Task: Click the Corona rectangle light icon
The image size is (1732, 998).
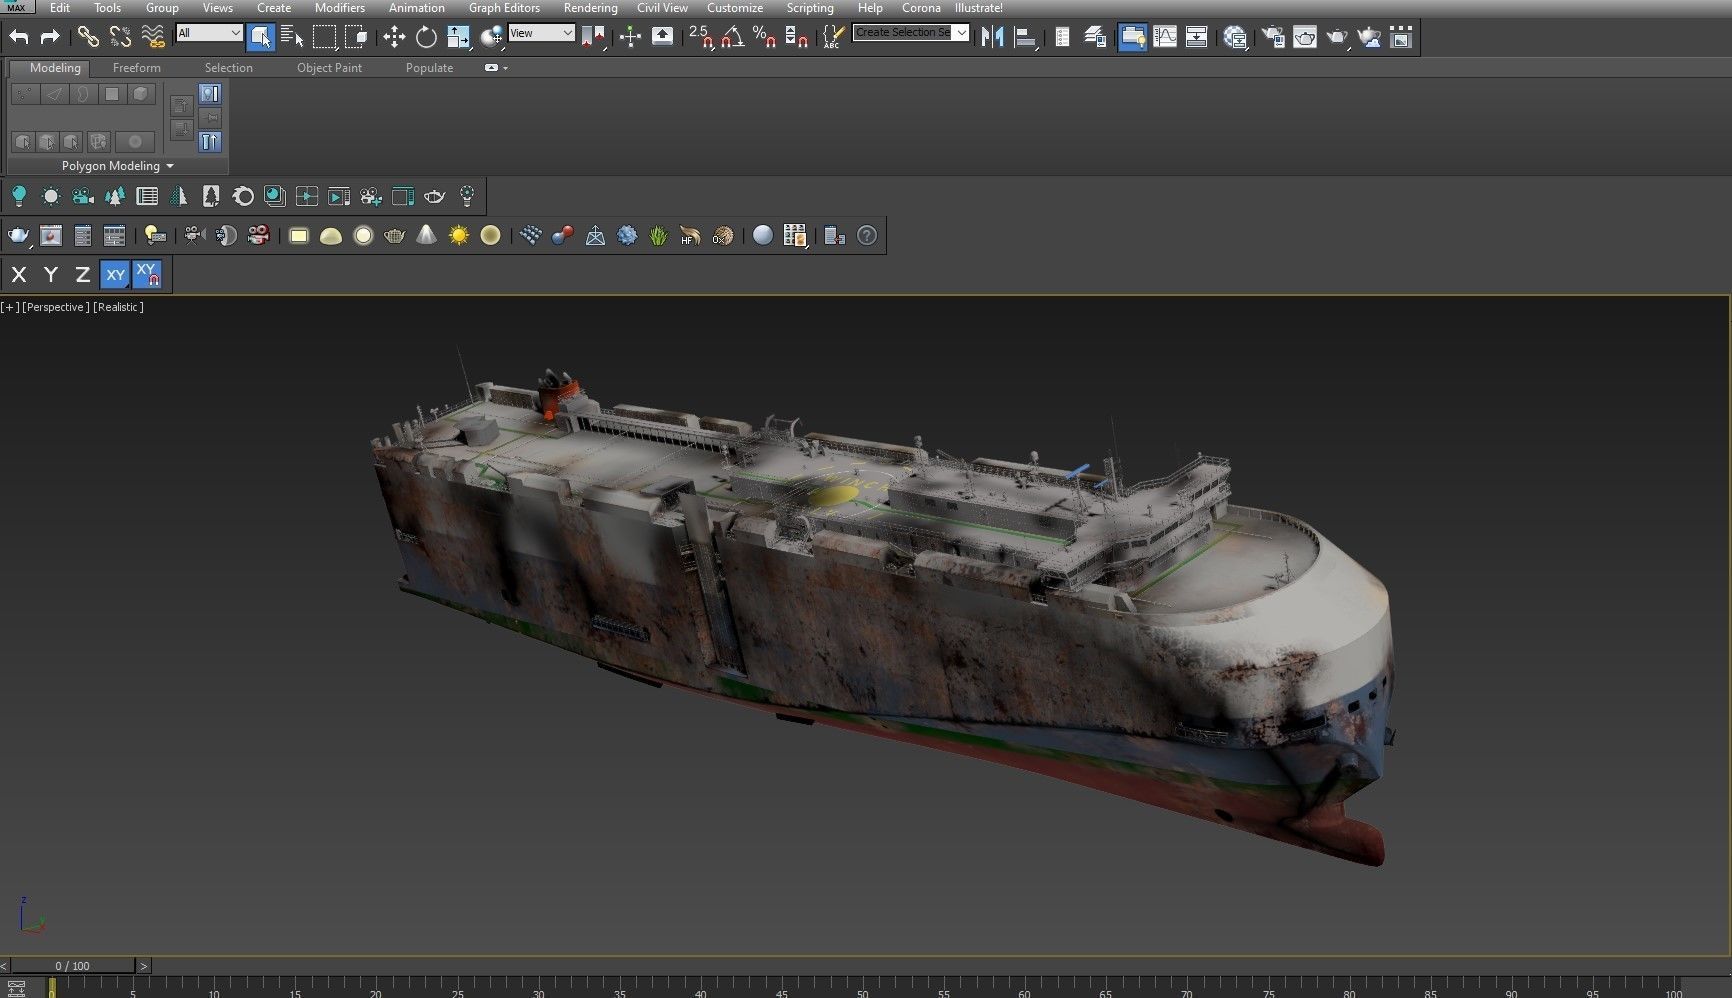Action: [x=299, y=236]
